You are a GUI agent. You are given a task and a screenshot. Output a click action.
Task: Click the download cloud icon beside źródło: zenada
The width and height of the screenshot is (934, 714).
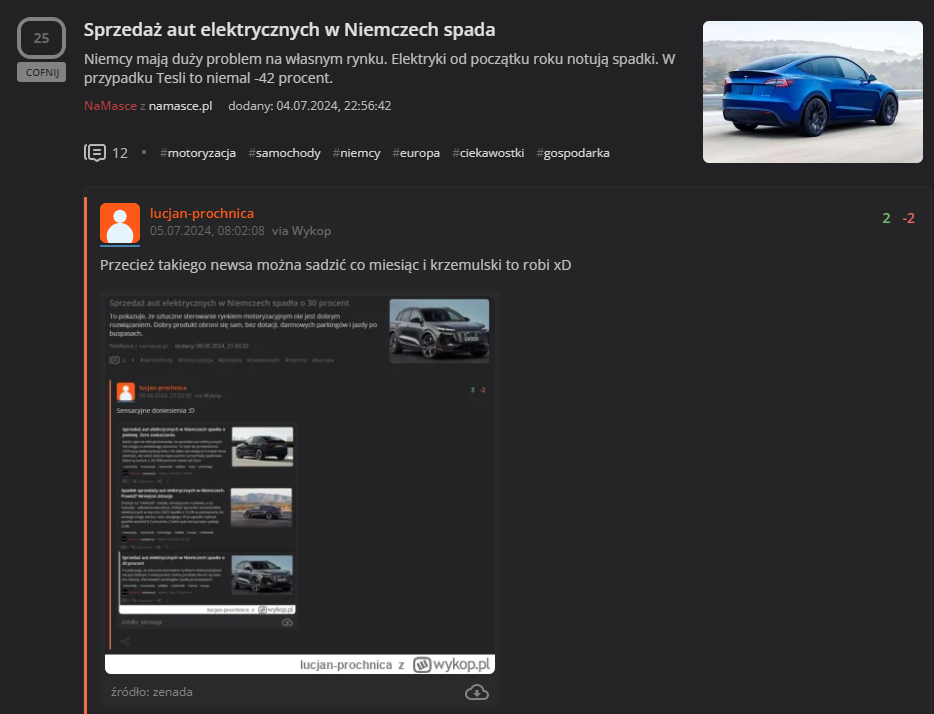477,692
